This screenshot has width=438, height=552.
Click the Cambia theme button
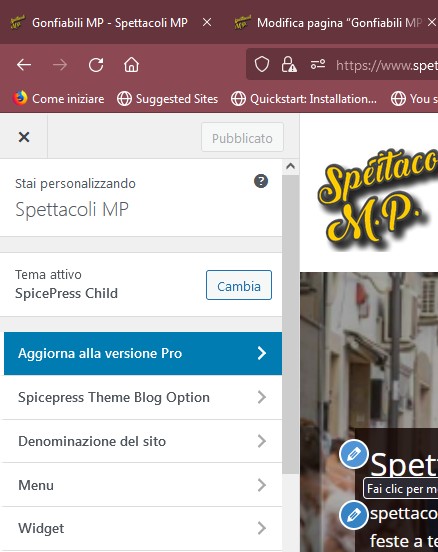[x=239, y=285]
